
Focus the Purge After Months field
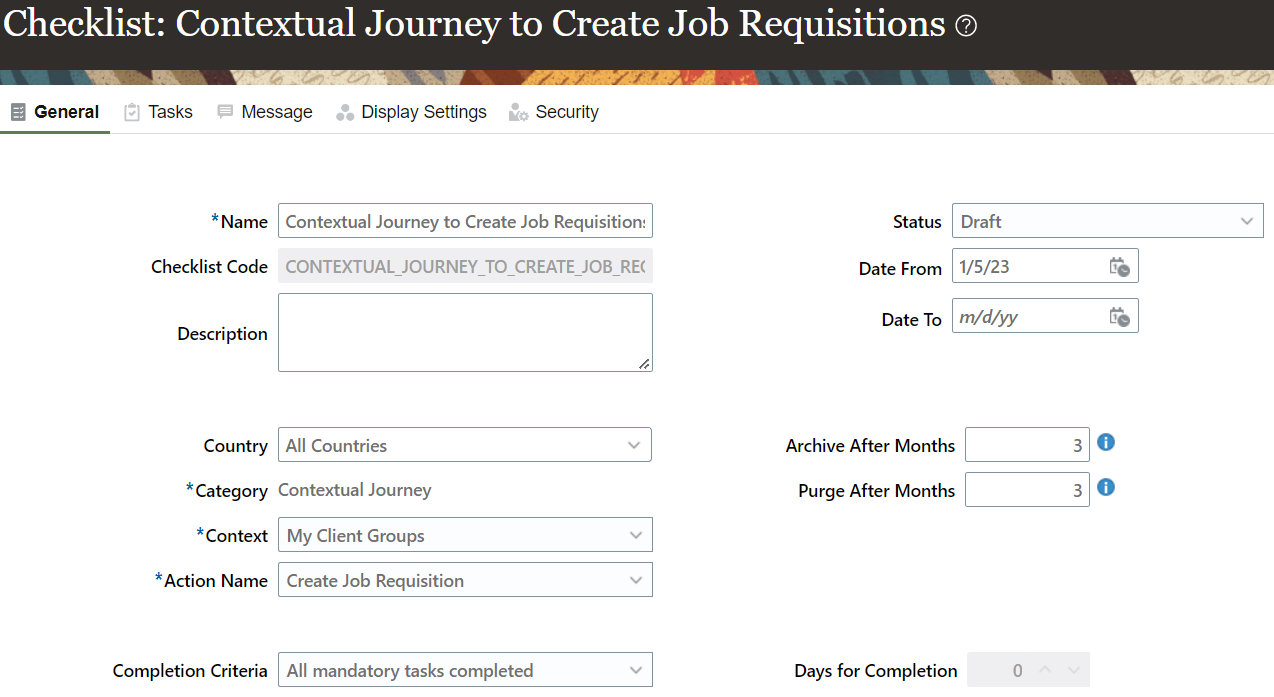(x=1026, y=490)
